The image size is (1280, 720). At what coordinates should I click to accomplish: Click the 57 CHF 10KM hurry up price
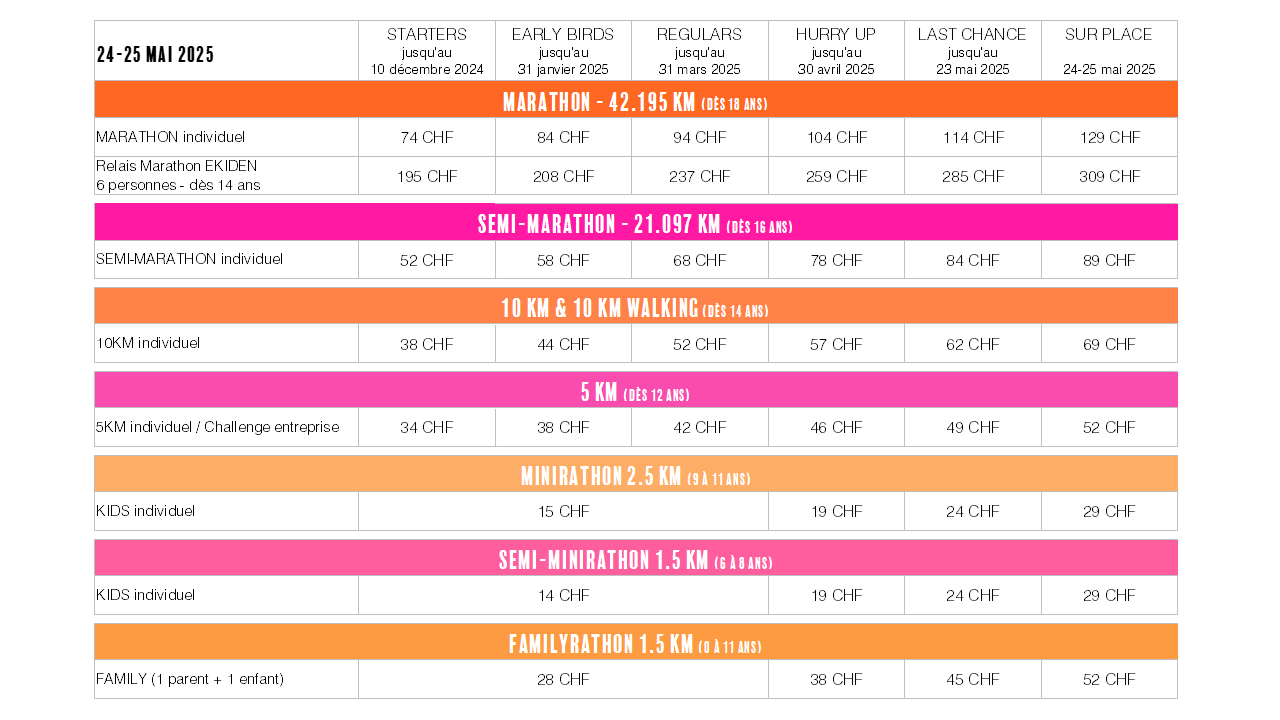pyautogui.click(x=836, y=344)
